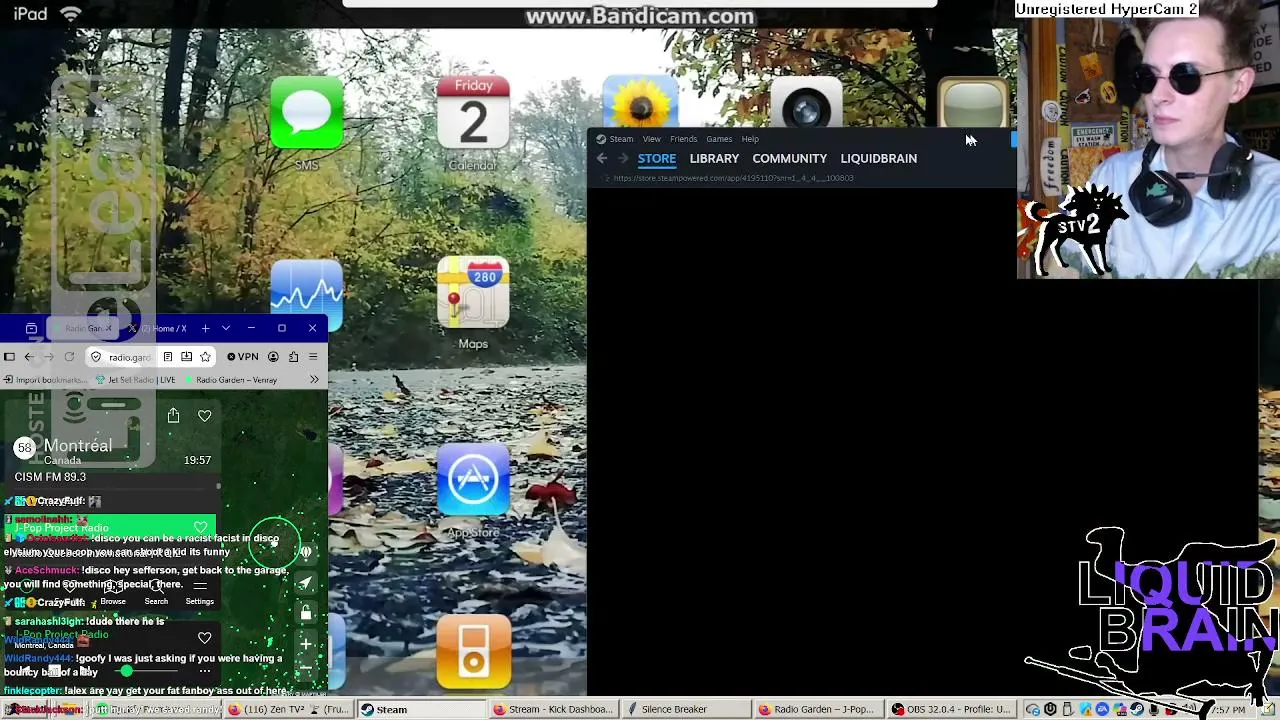Open Jet Set Radio LIVE bookmark
1280x720 pixels.
pos(135,380)
